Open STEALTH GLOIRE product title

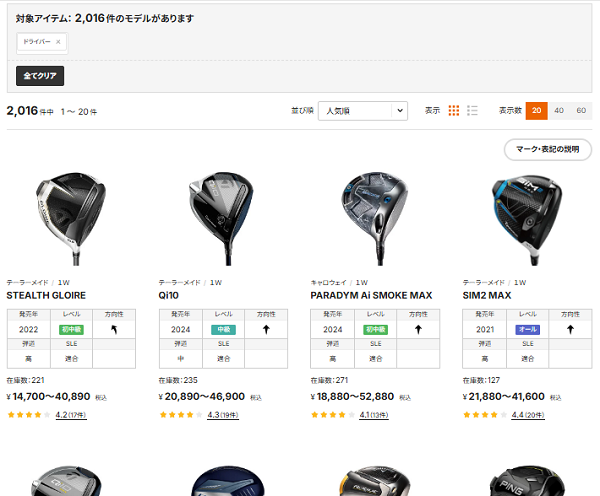(46, 295)
